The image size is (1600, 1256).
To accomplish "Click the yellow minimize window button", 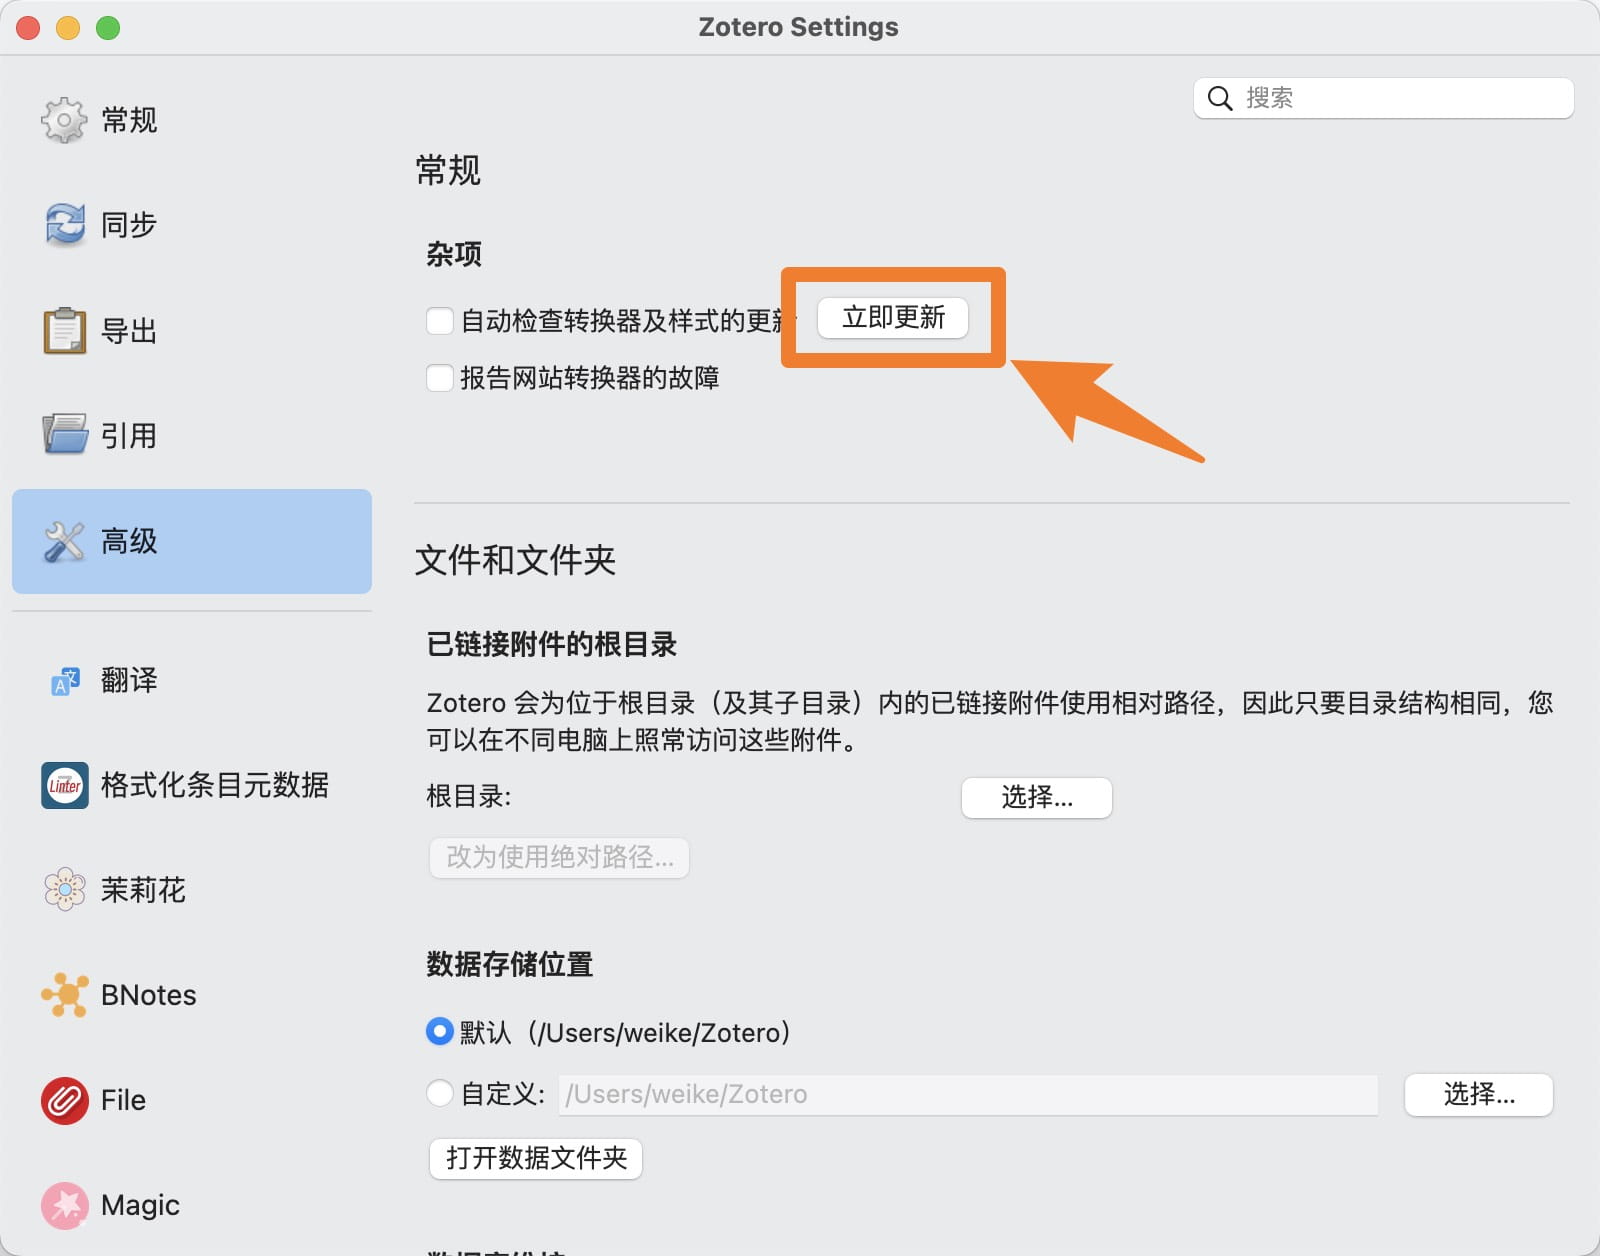I will 68,28.
